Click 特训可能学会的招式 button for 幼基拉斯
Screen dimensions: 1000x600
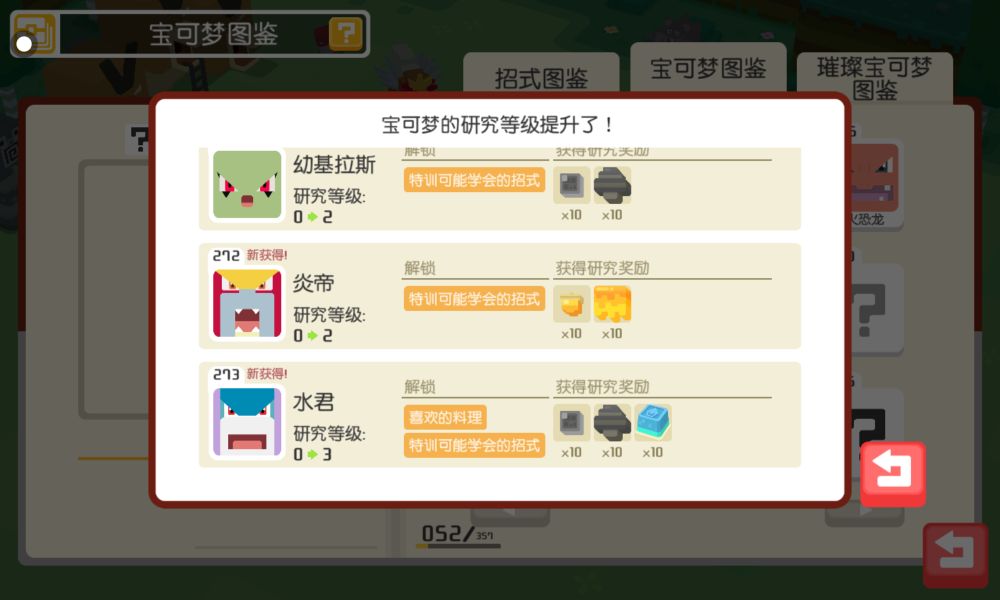click(x=474, y=180)
